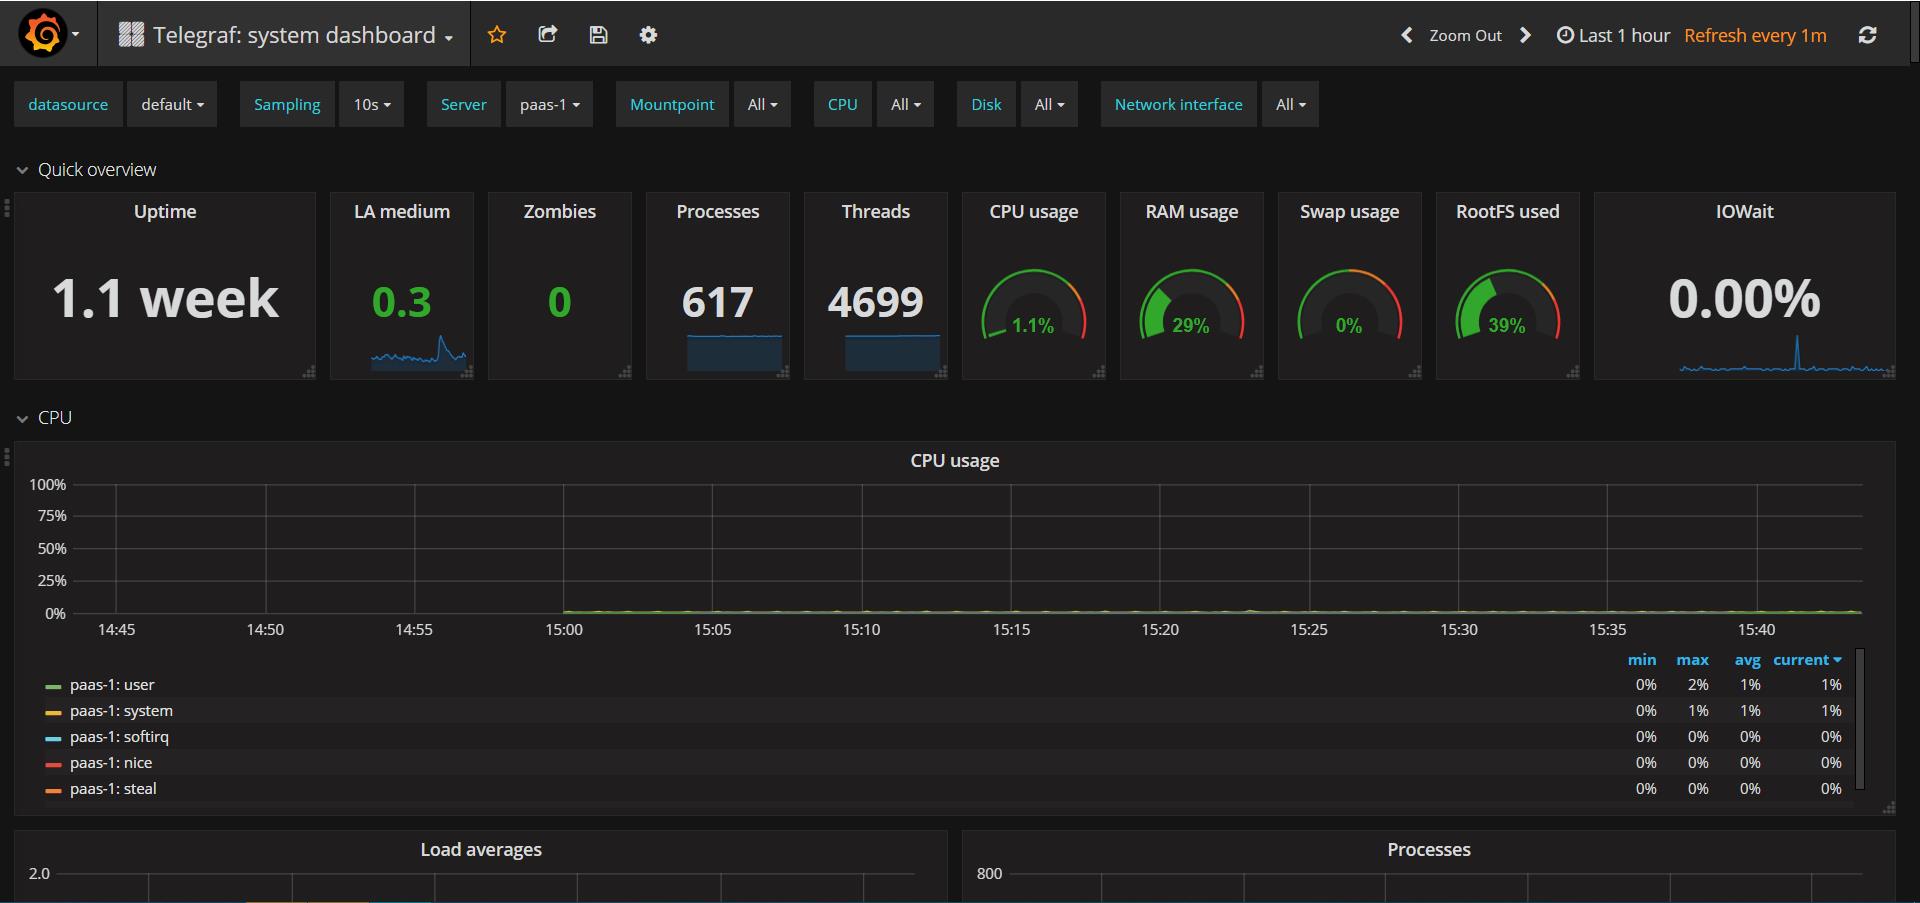Click the CPU usage legend scrollbar
1920x903 pixels.
(1860, 720)
